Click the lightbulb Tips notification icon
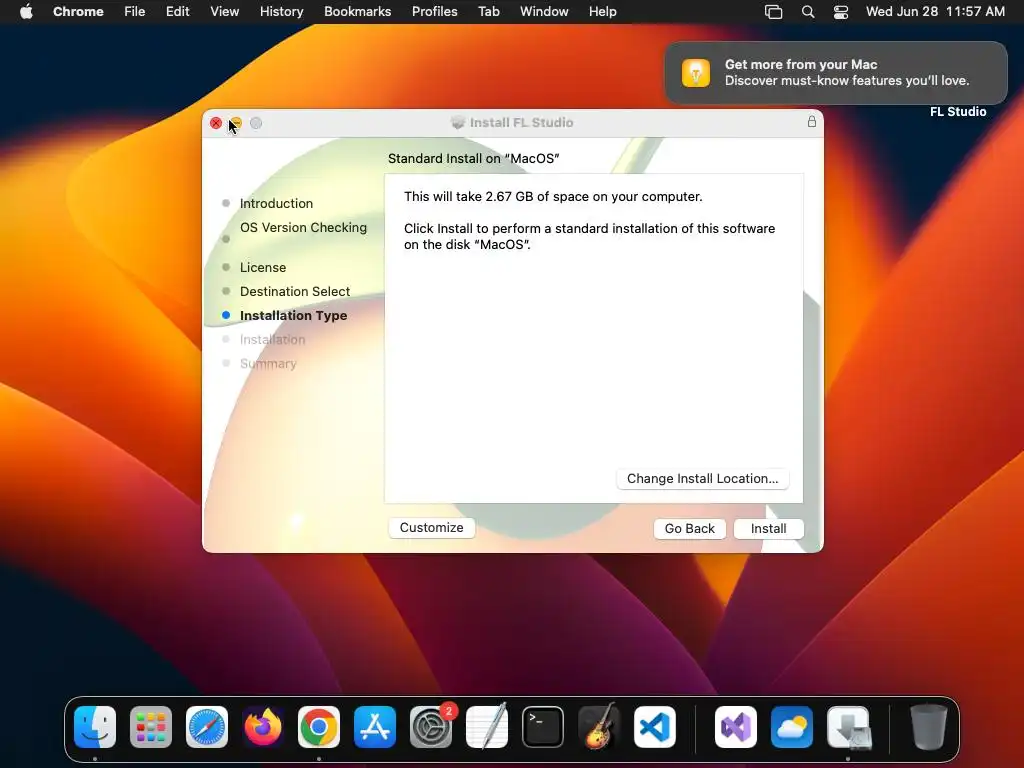This screenshot has width=1024, height=768. point(696,72)
